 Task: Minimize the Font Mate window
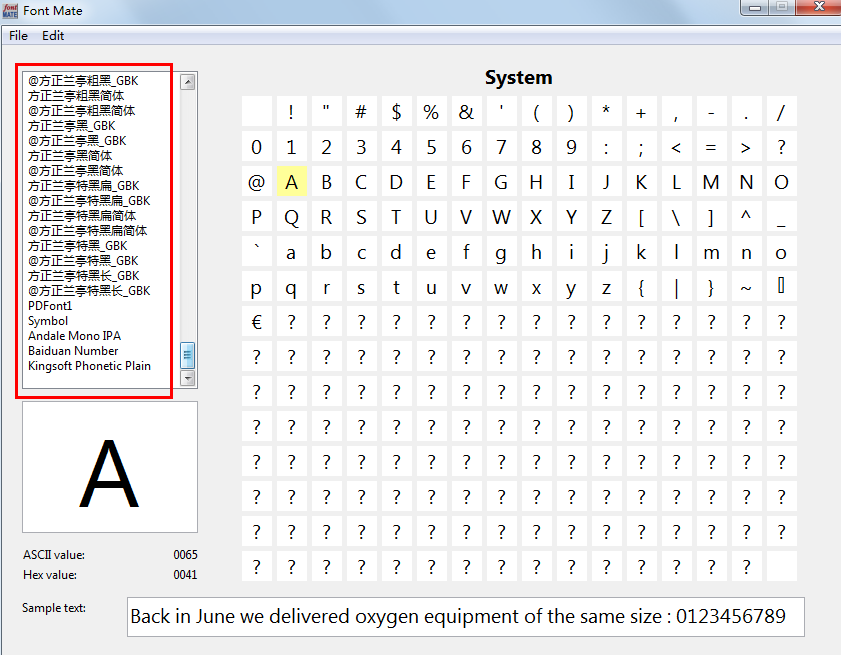(x=755, y=7)
